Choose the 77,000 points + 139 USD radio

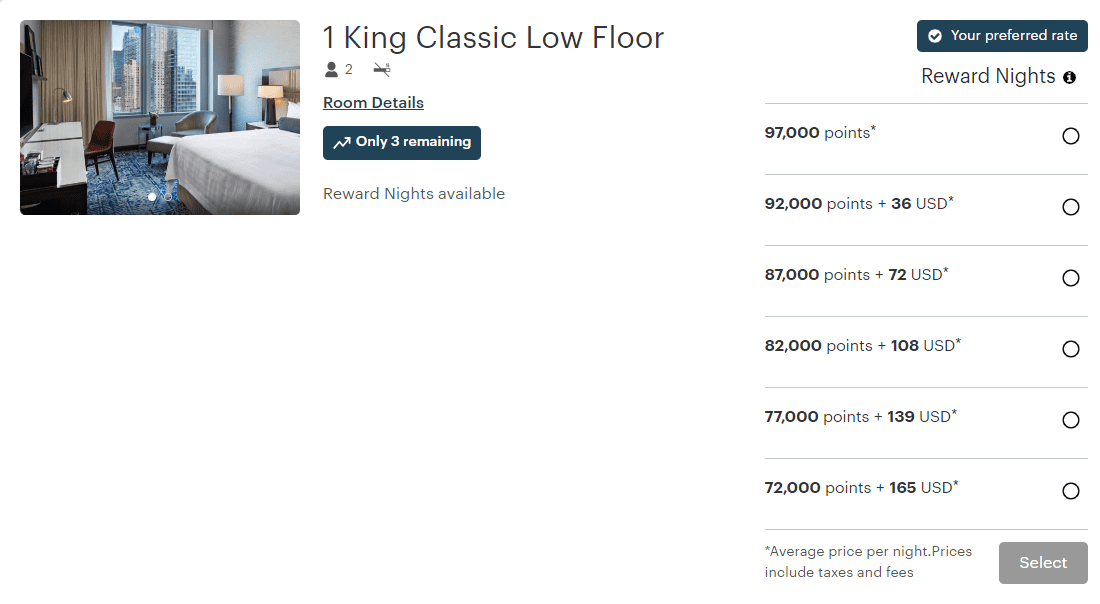pyautogui.click(x=1071, y=420)
